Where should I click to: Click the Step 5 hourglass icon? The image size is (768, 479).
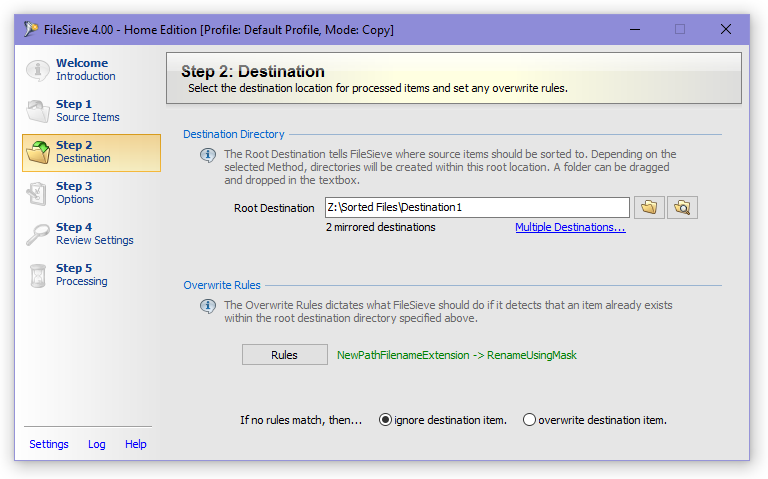point(38,276)
